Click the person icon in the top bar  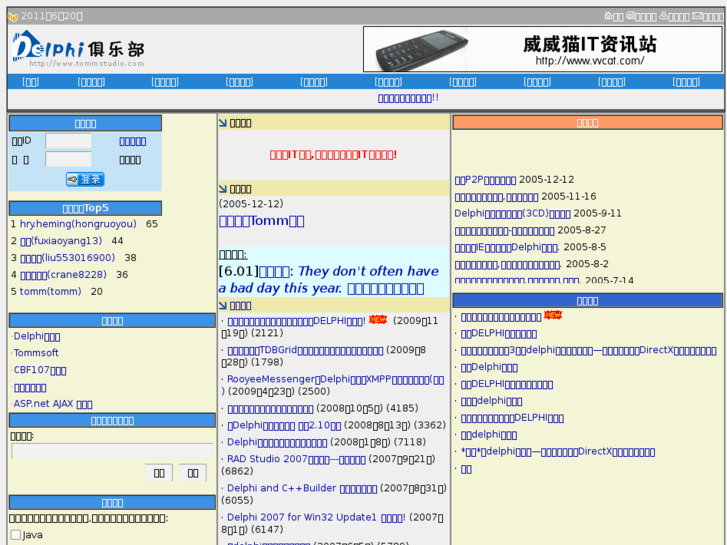pos(663,16)
